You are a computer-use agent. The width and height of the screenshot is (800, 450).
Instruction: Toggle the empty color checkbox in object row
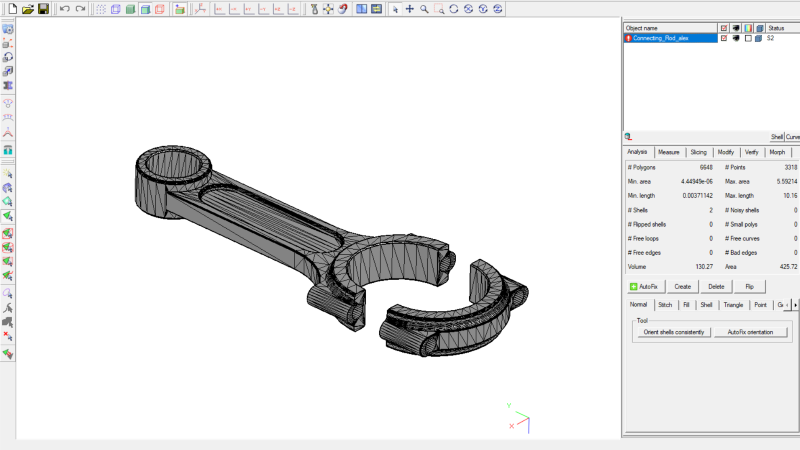pos(747,38)
